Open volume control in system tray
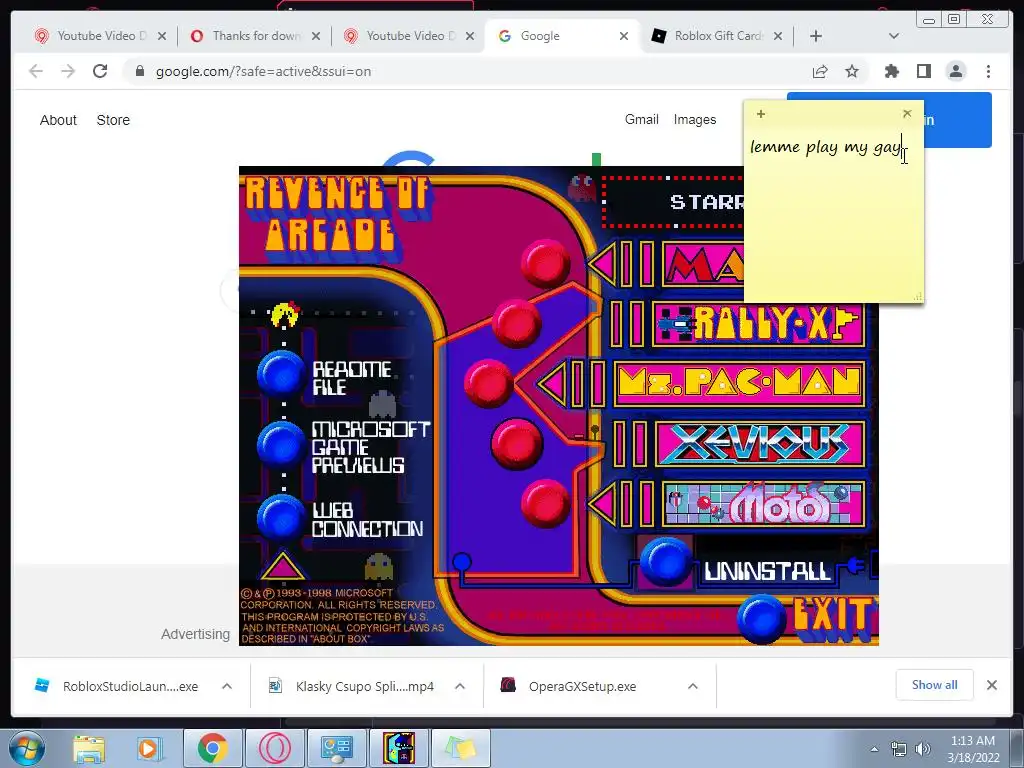The width and height of the screenshot is (1024, 768). coord(923,749)
